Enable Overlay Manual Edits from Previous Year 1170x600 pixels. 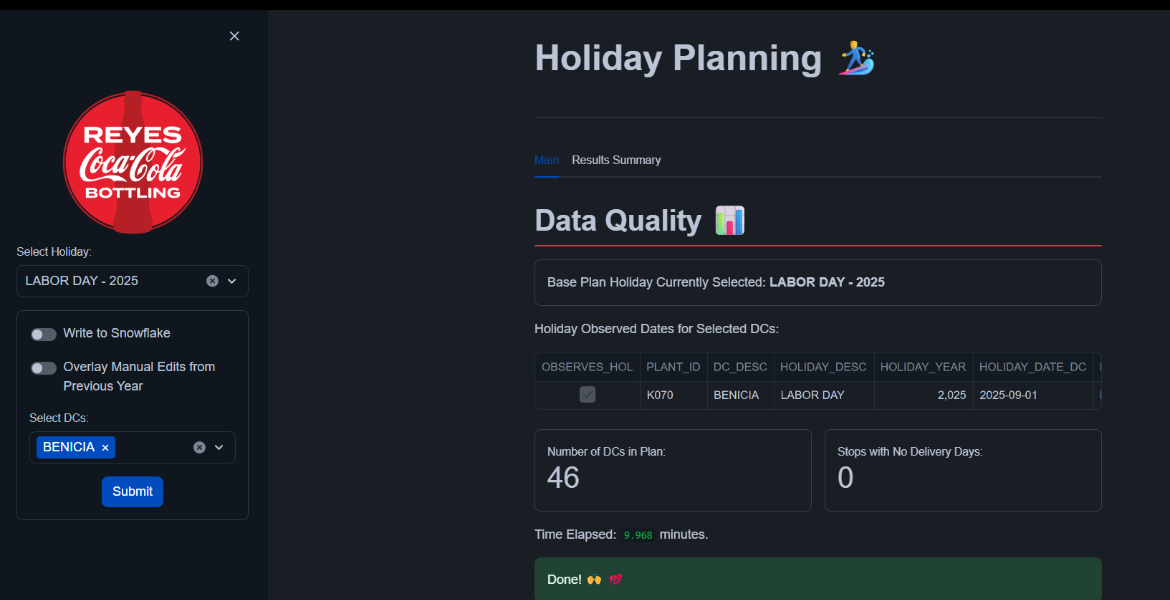tap(44, 368)
